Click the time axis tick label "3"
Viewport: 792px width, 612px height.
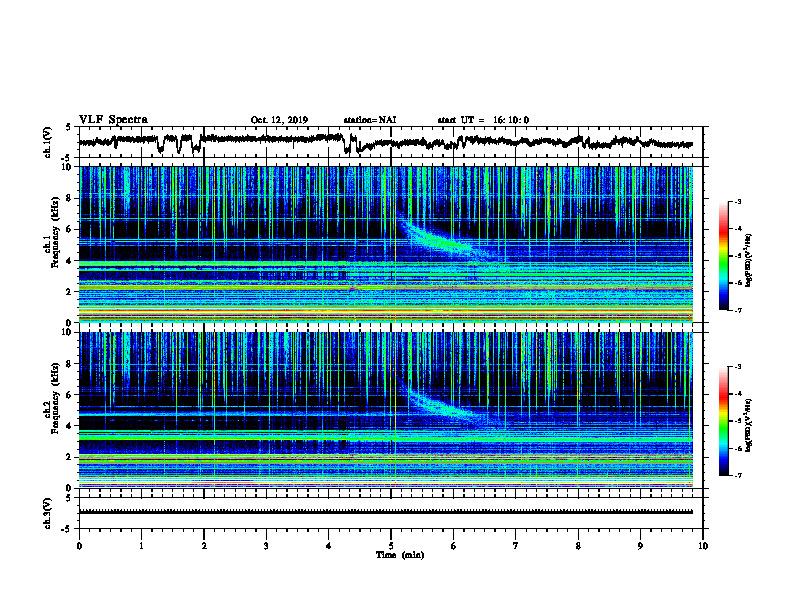point(266,546)
